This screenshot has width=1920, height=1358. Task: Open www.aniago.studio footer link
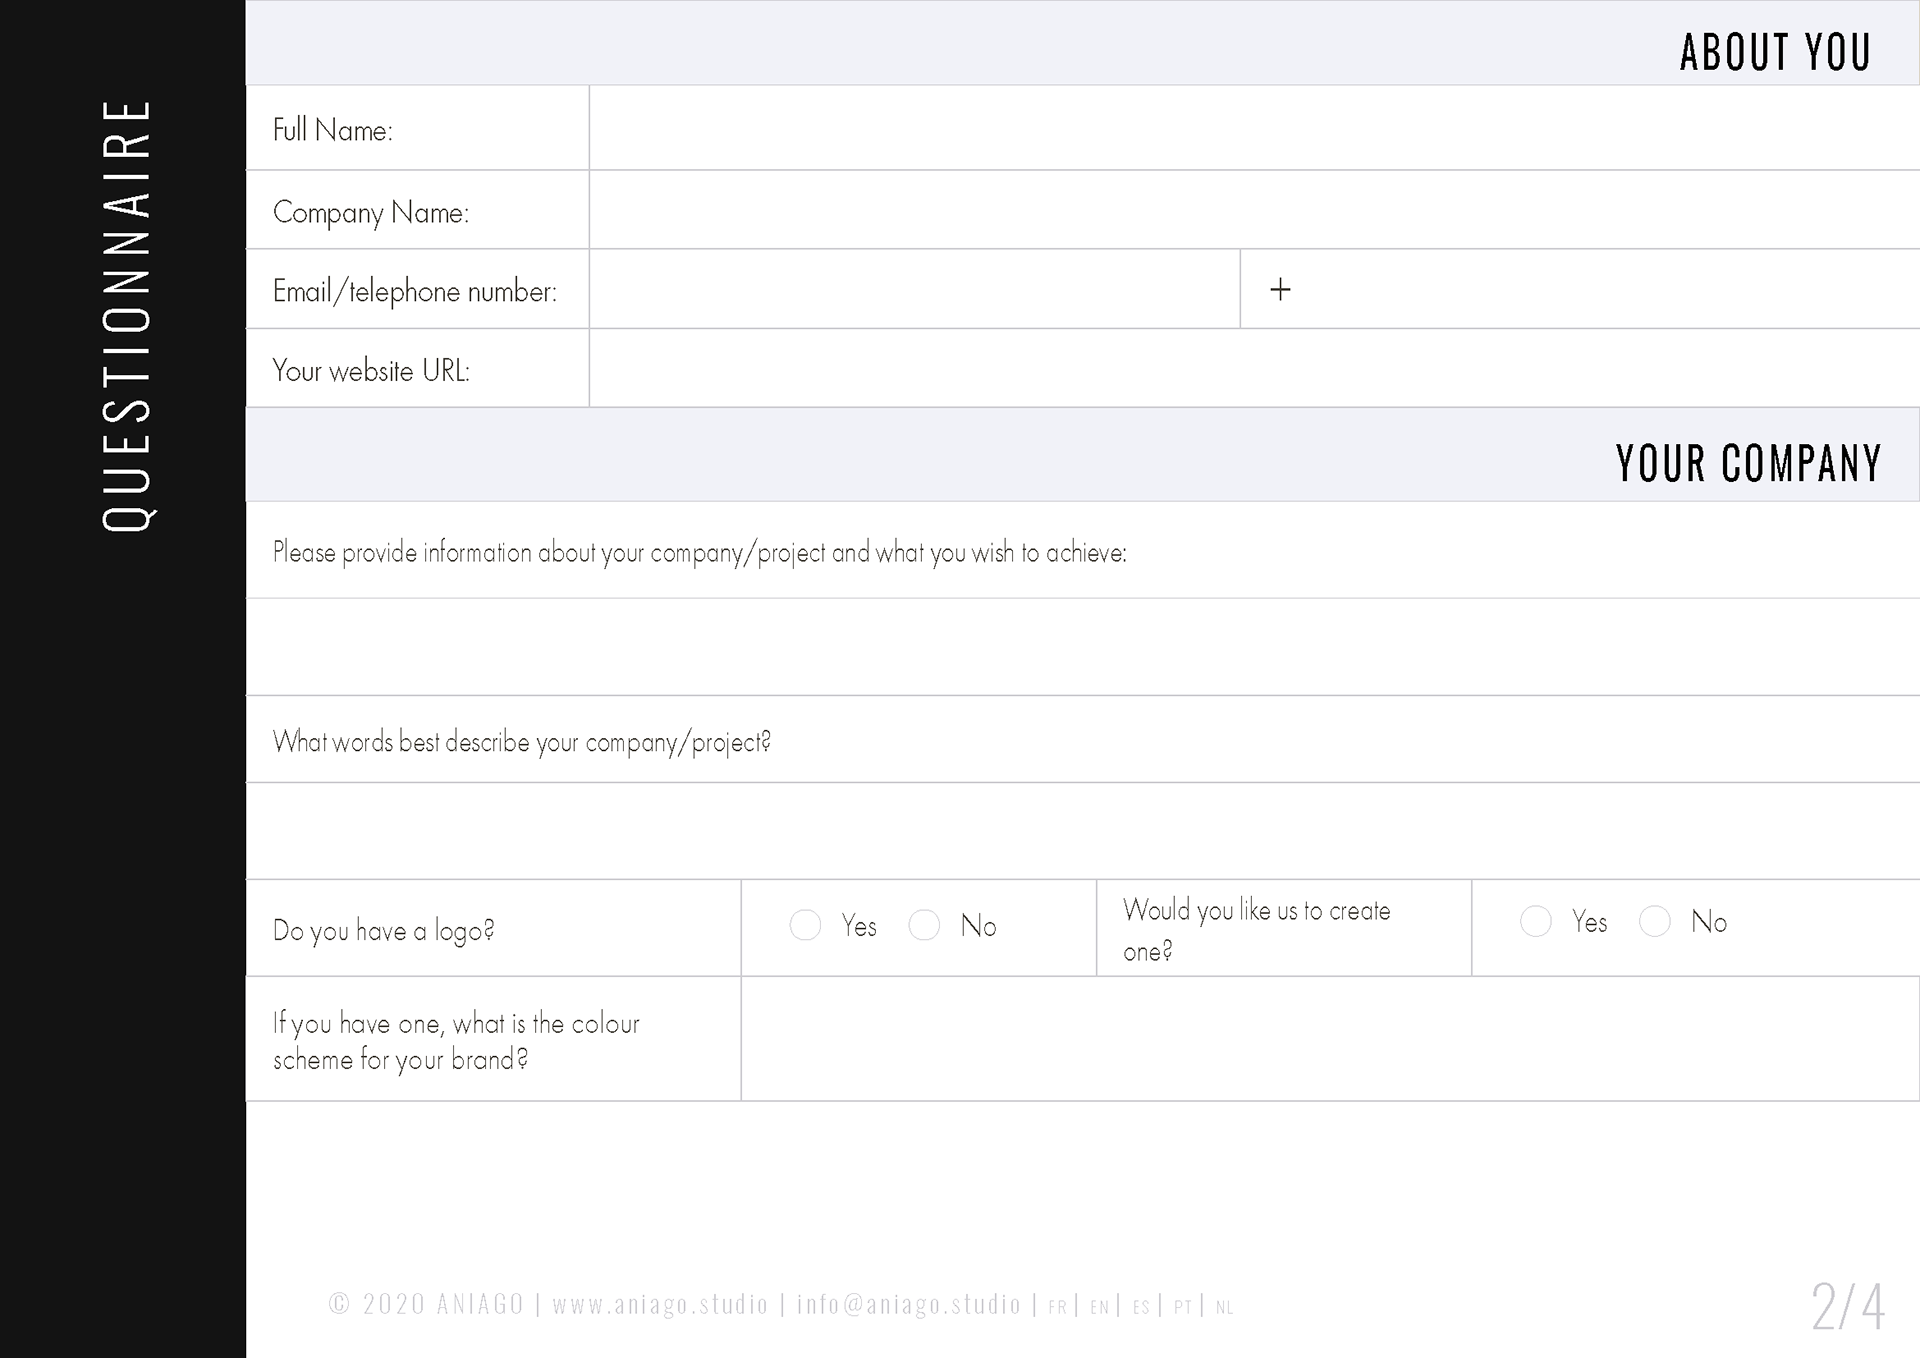(660, 1305)
